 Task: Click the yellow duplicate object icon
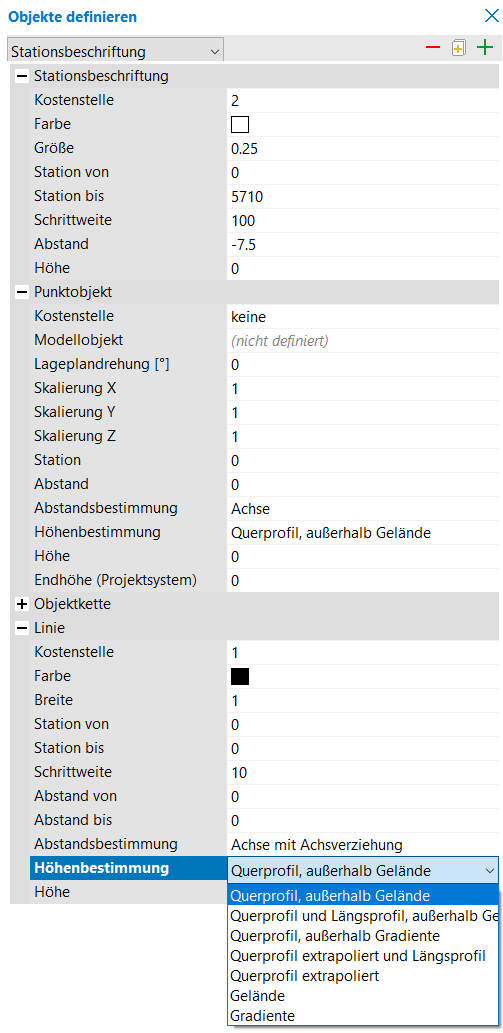(459, 49)
